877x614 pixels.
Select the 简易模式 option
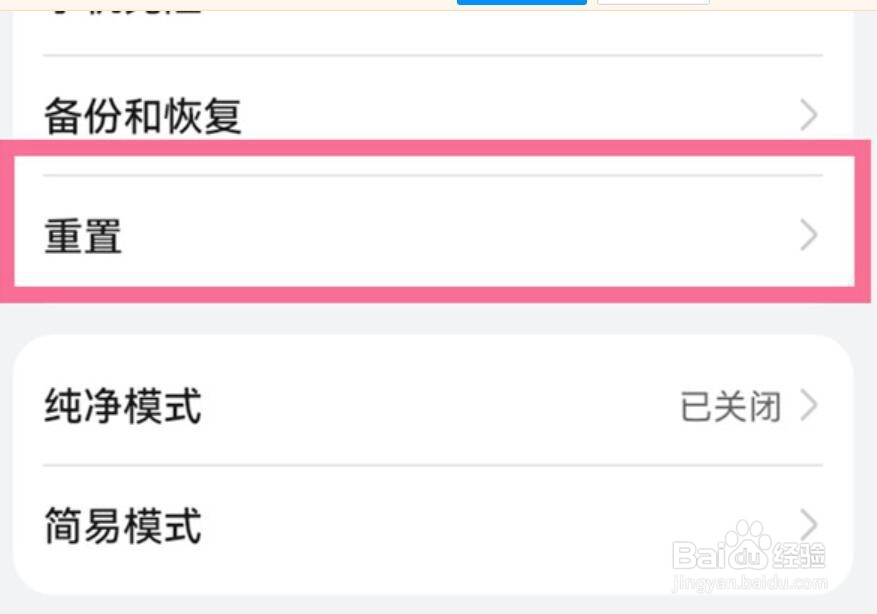(x=123, y=525)
